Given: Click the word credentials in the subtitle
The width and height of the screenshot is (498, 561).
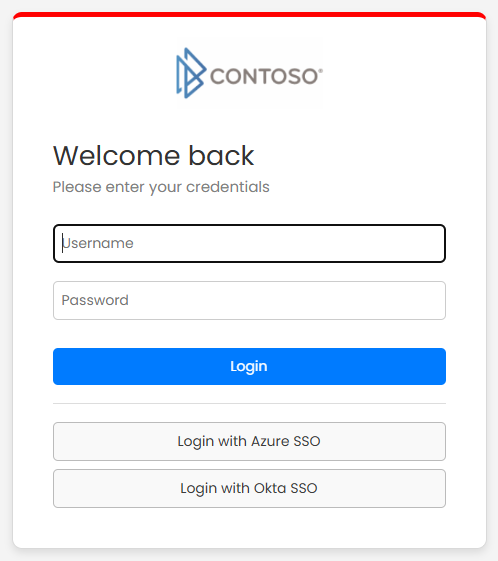Looking at the screenshot, I should click(x=228, y=187).
